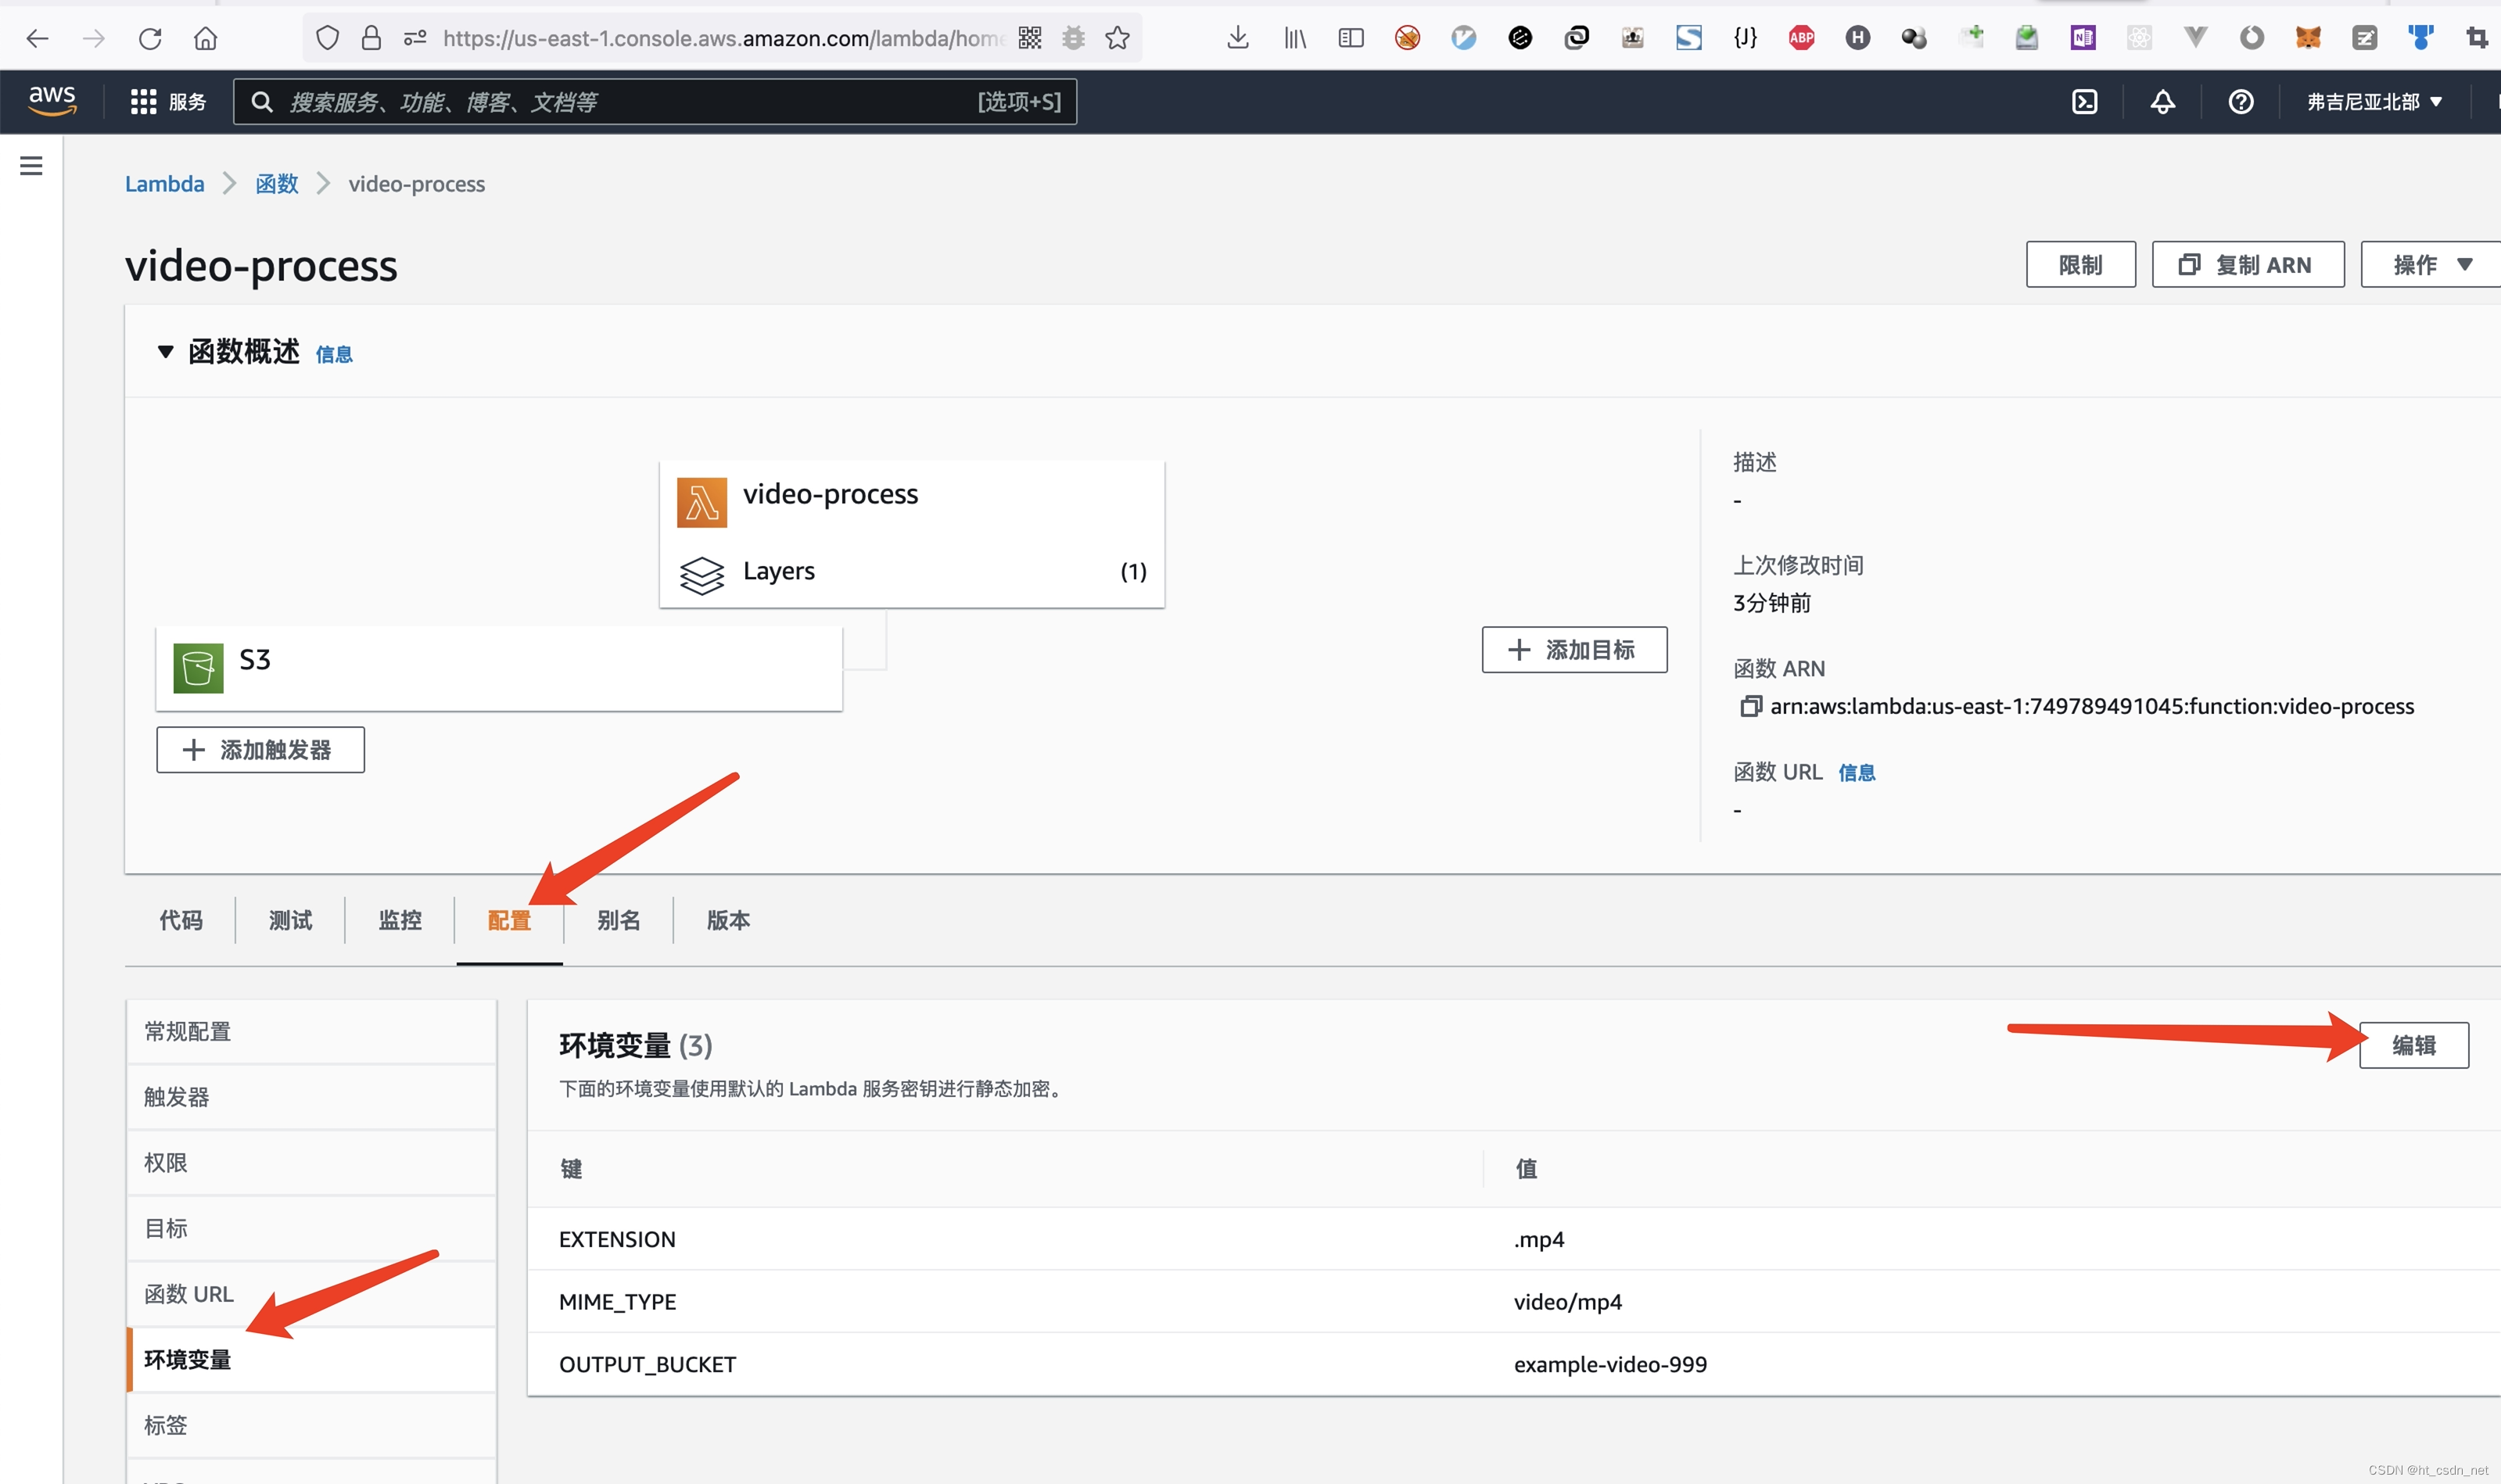This screenshot has width=2501, height=1484.
Task: Open the notifications bell icon
Action: coord(2163,101)
